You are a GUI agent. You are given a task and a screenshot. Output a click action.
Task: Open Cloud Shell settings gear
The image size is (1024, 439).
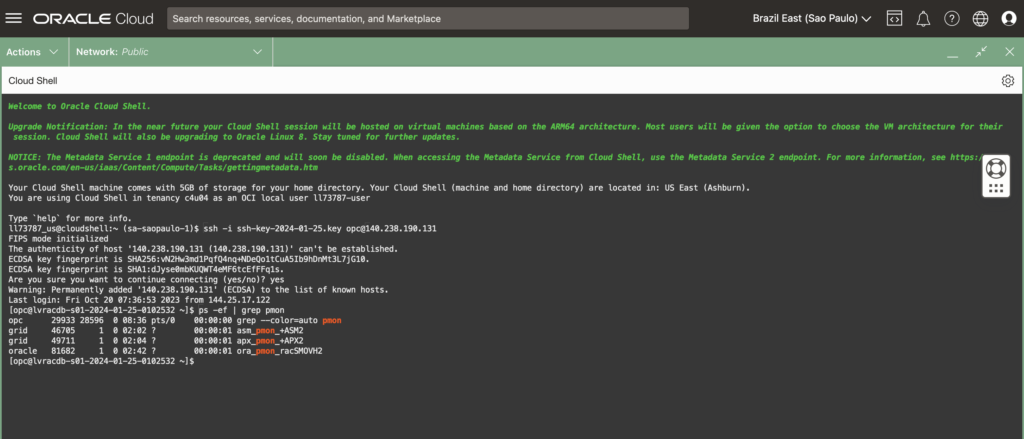point(1008,81)
